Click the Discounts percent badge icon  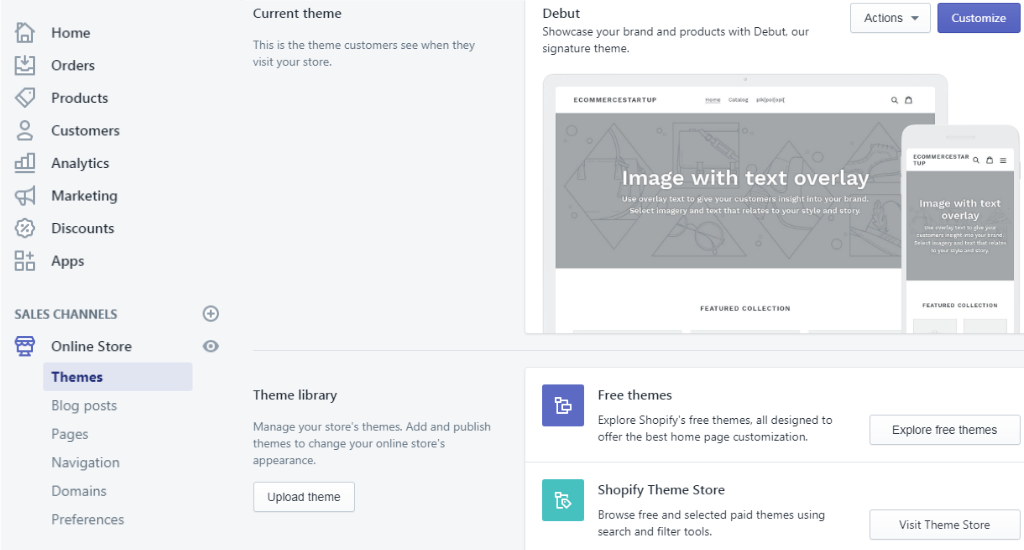pyautogui.click(x=25, y=228)
